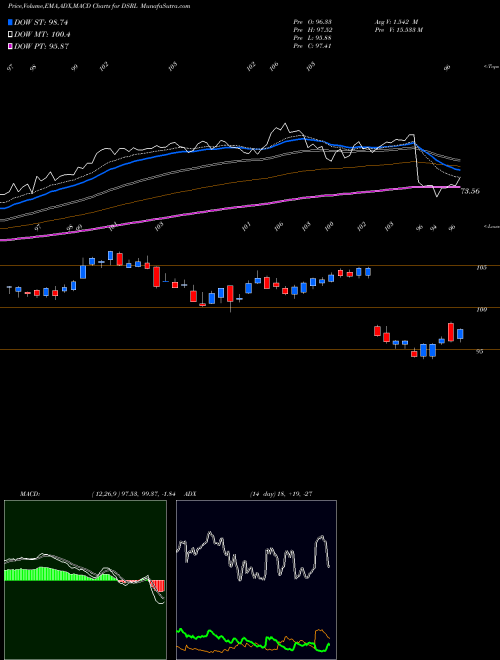Viewport: 500px width, 660px height.
Task: Click the green MACD histogram chart panel
Action: click(x=85, y=580)
